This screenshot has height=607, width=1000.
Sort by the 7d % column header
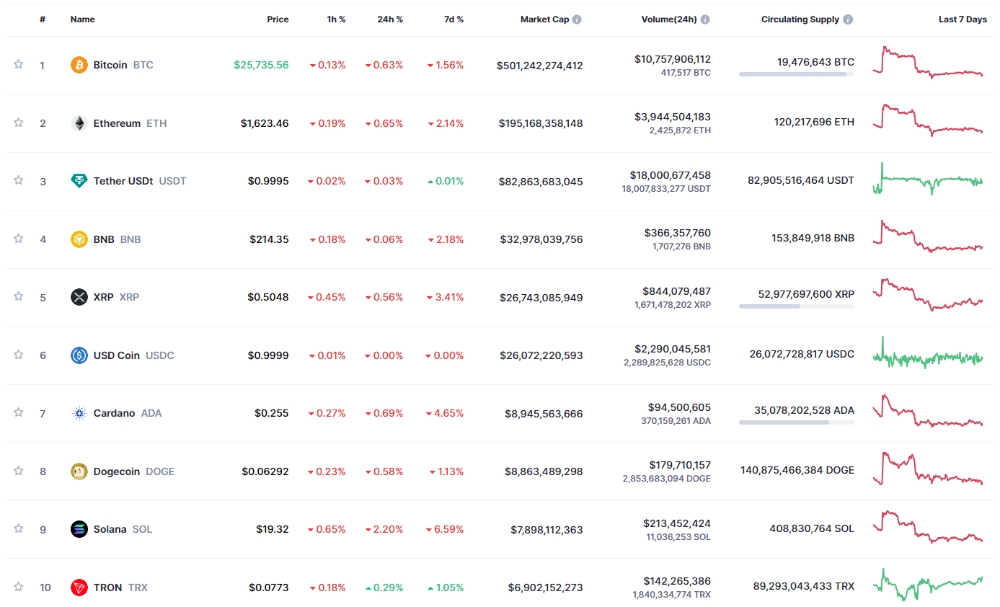click(x=453, y=19)
